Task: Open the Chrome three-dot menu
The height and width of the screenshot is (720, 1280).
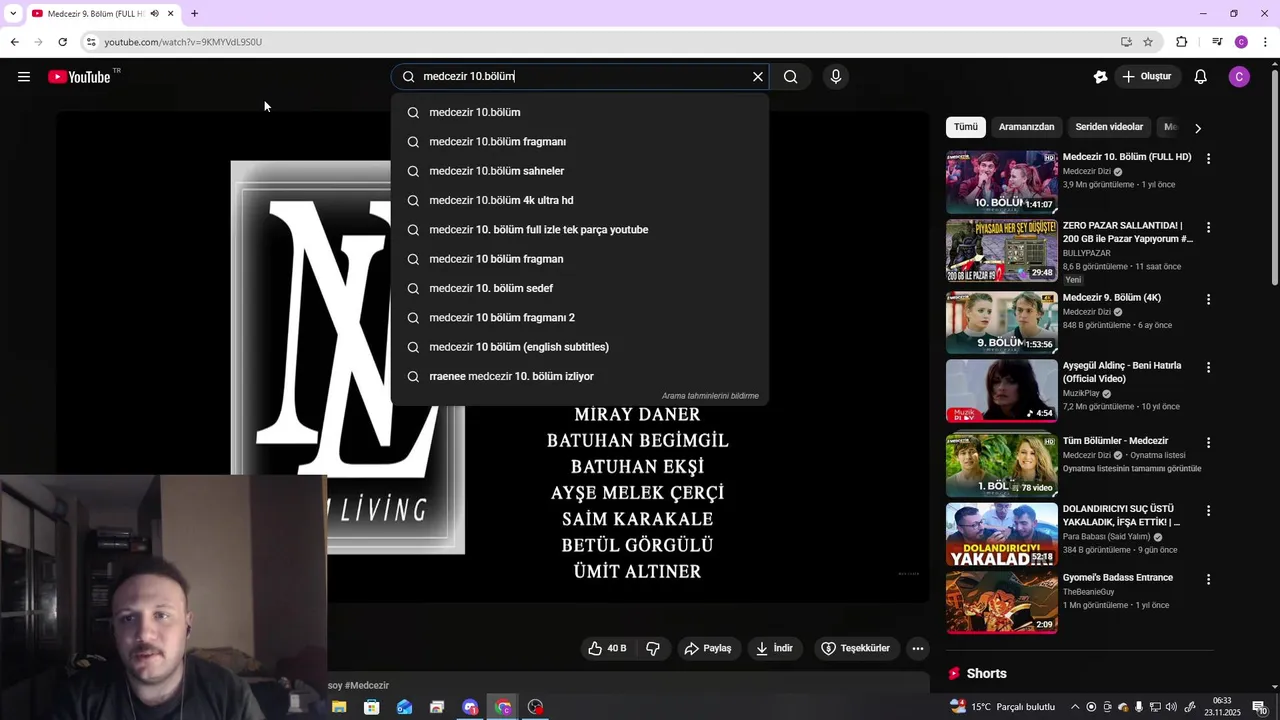Action: pos(1266,42)
